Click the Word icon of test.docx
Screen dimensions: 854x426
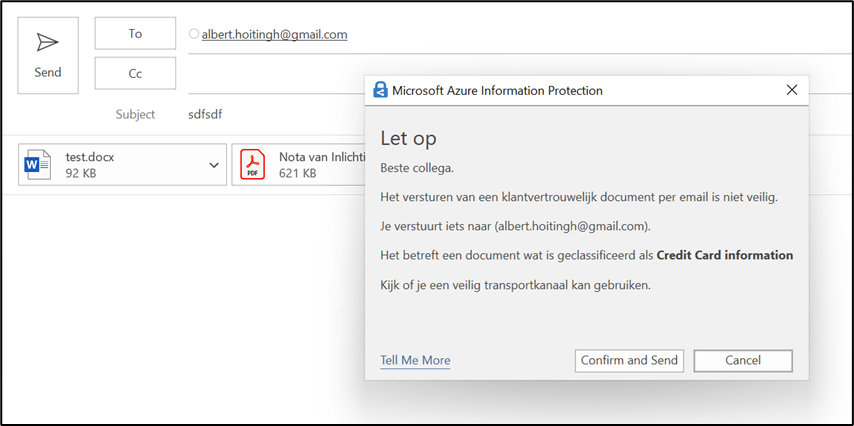38,165
